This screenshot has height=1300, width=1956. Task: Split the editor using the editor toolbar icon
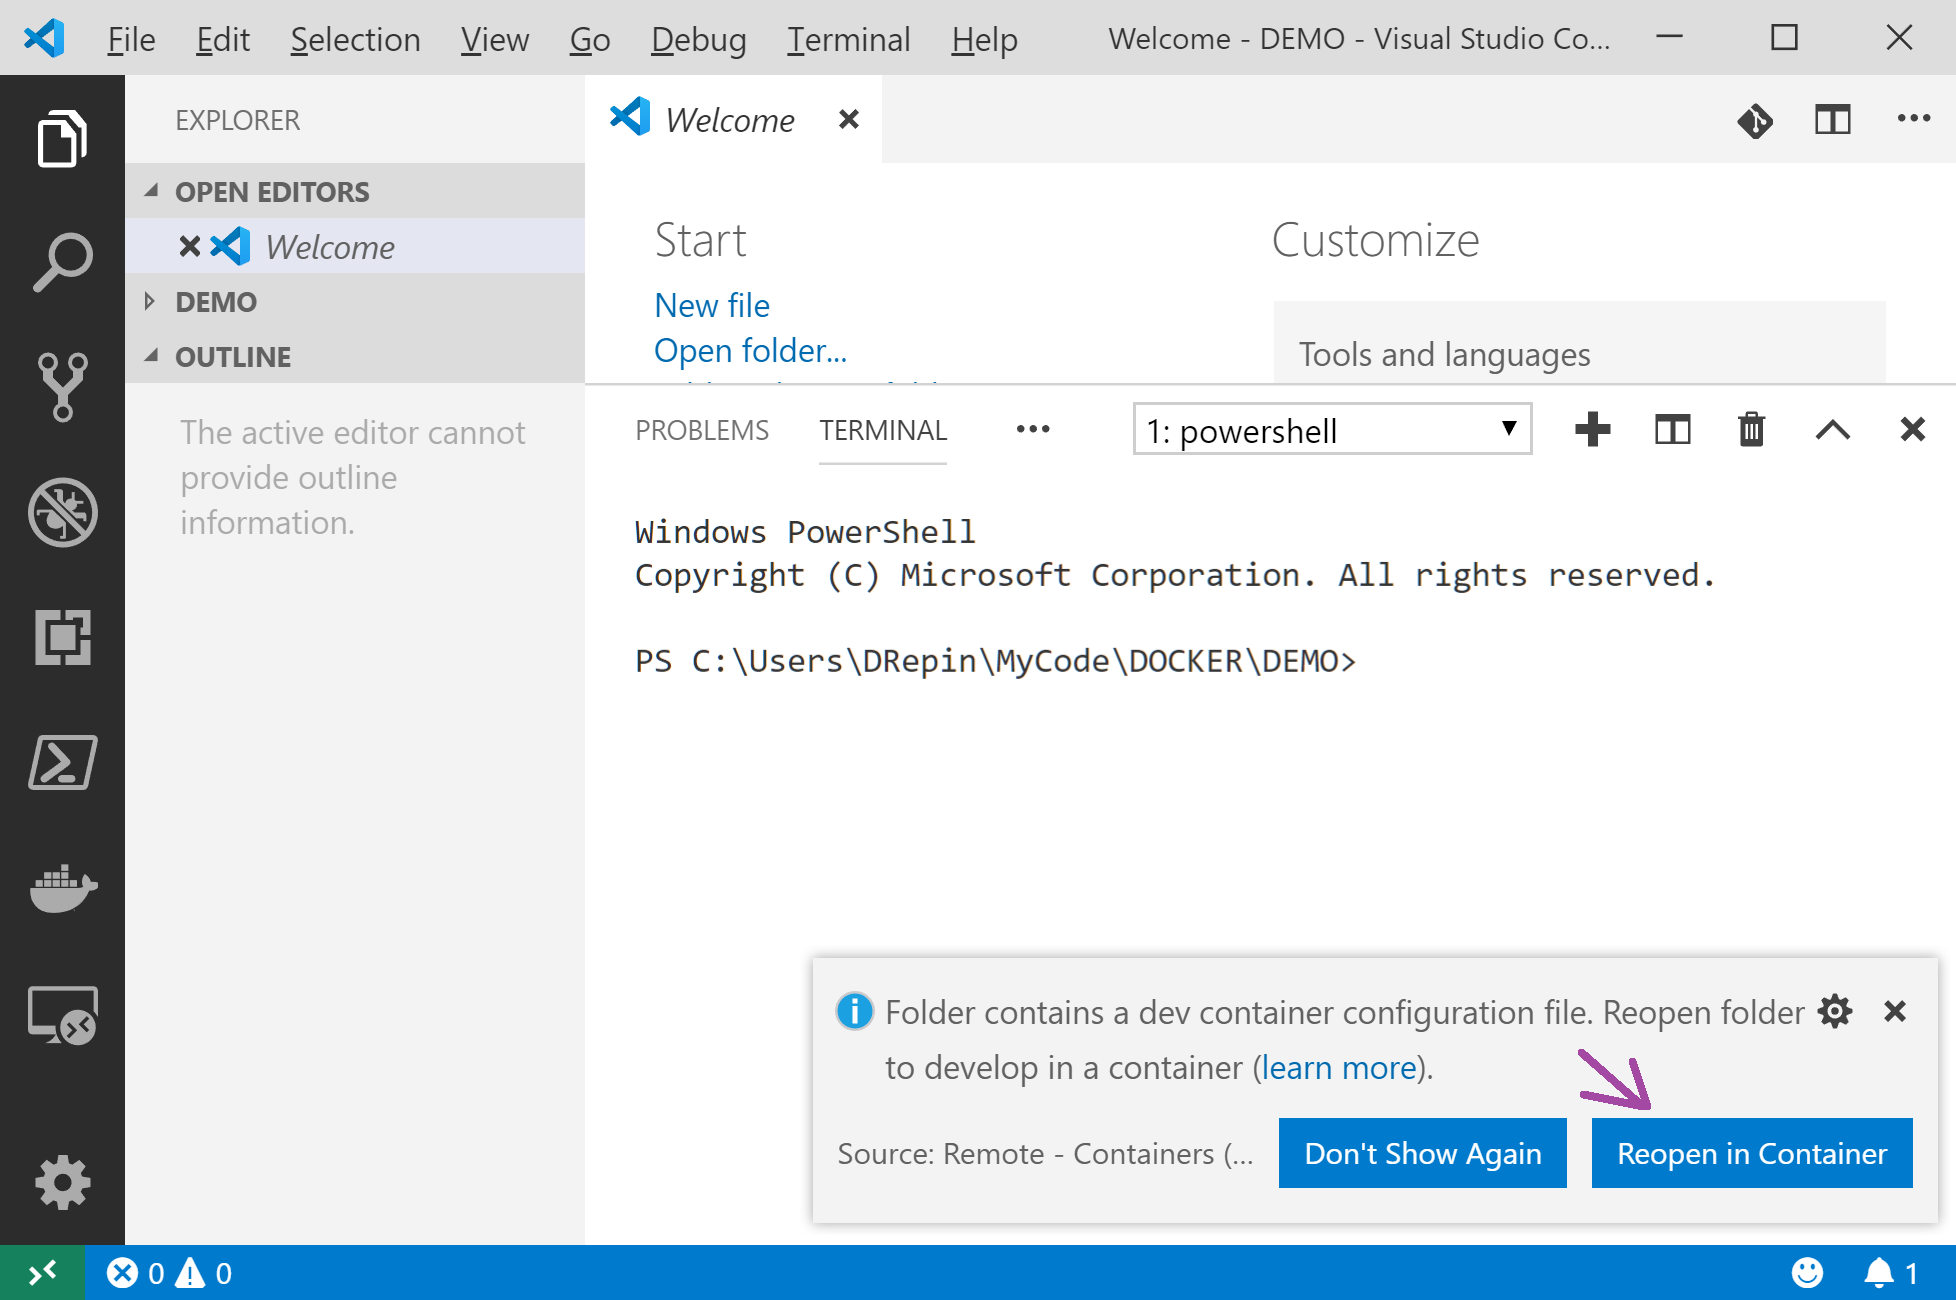click(x=1833, y=121)
